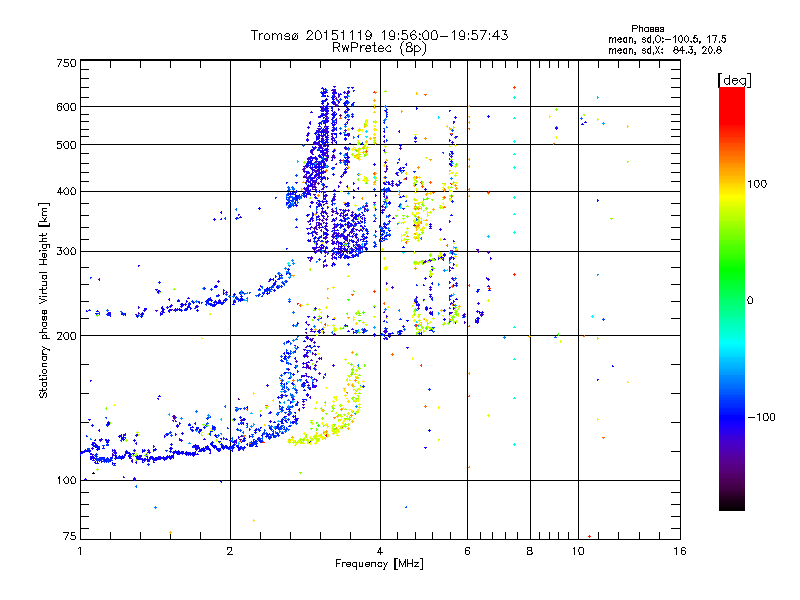Click the plot title 'Tromsø 20151119 19:56:00-19:57:43'
800x600 pixels.
coord(379,35)
